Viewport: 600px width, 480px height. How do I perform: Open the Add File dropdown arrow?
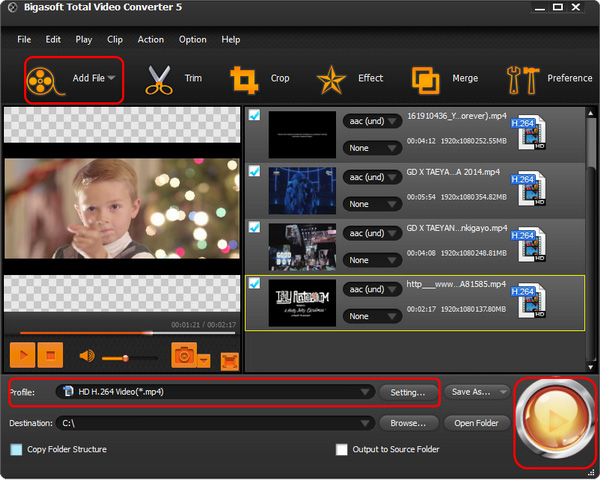[x=111, y=78]
